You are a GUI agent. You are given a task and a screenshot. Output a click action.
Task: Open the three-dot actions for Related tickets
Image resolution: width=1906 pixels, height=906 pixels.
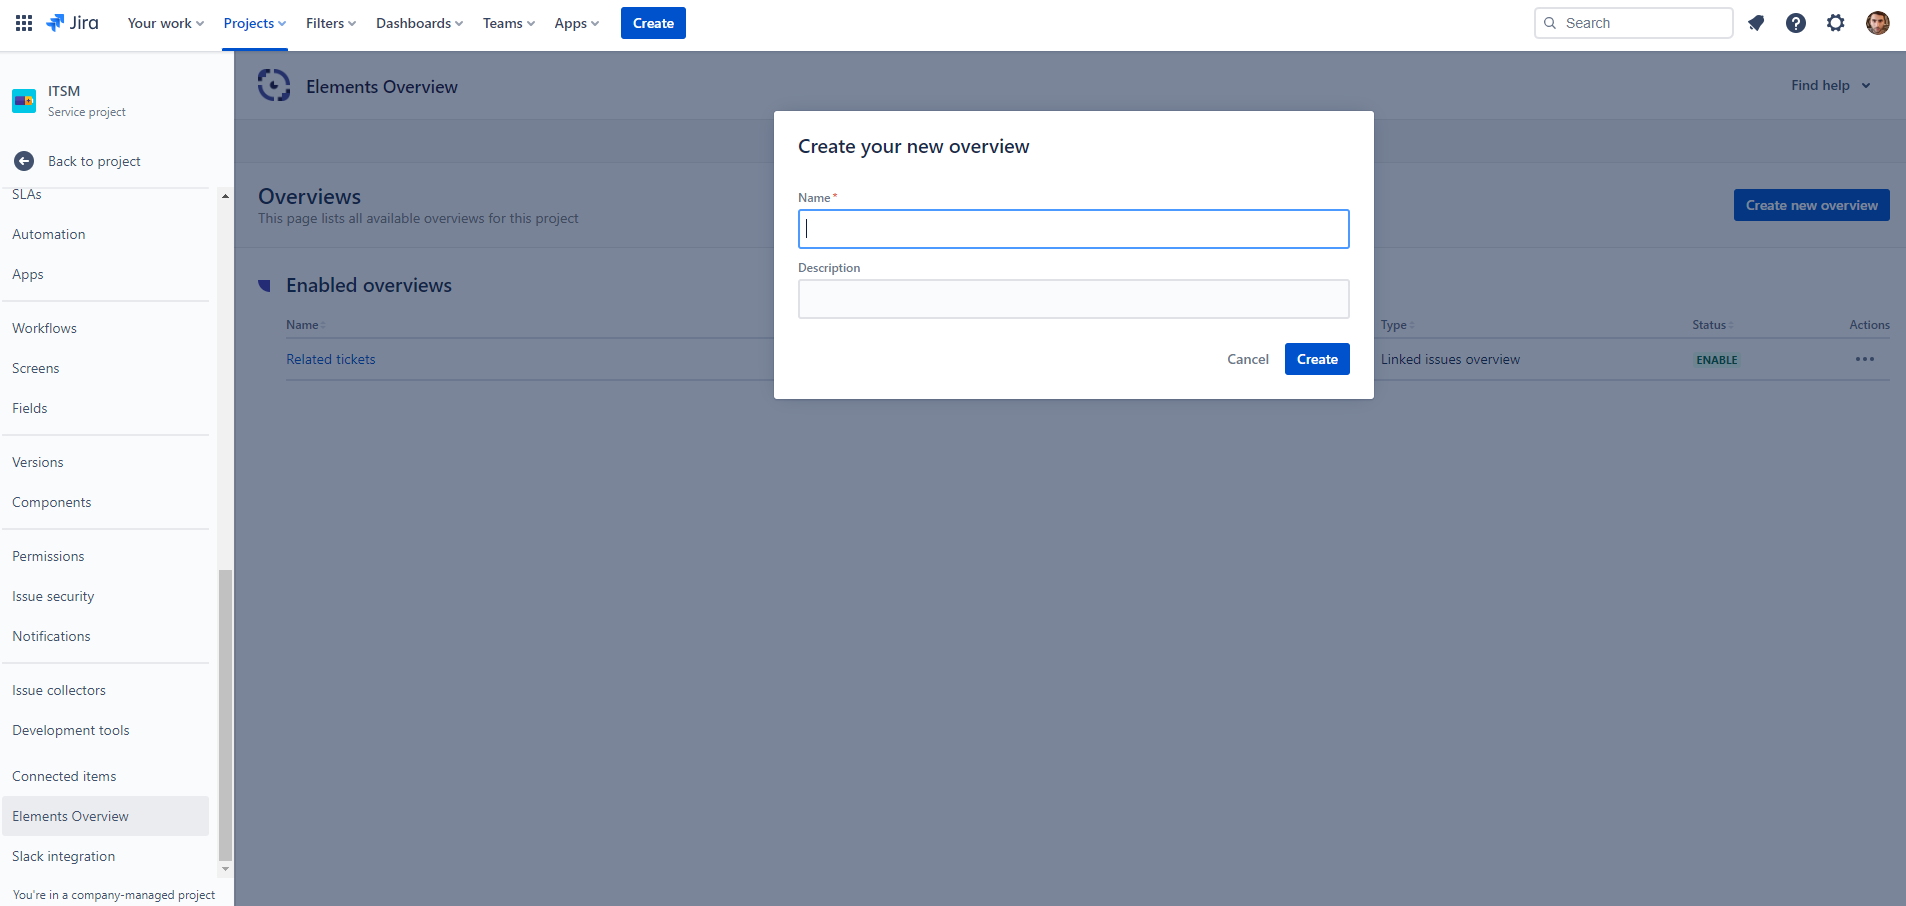(1864, 359)
